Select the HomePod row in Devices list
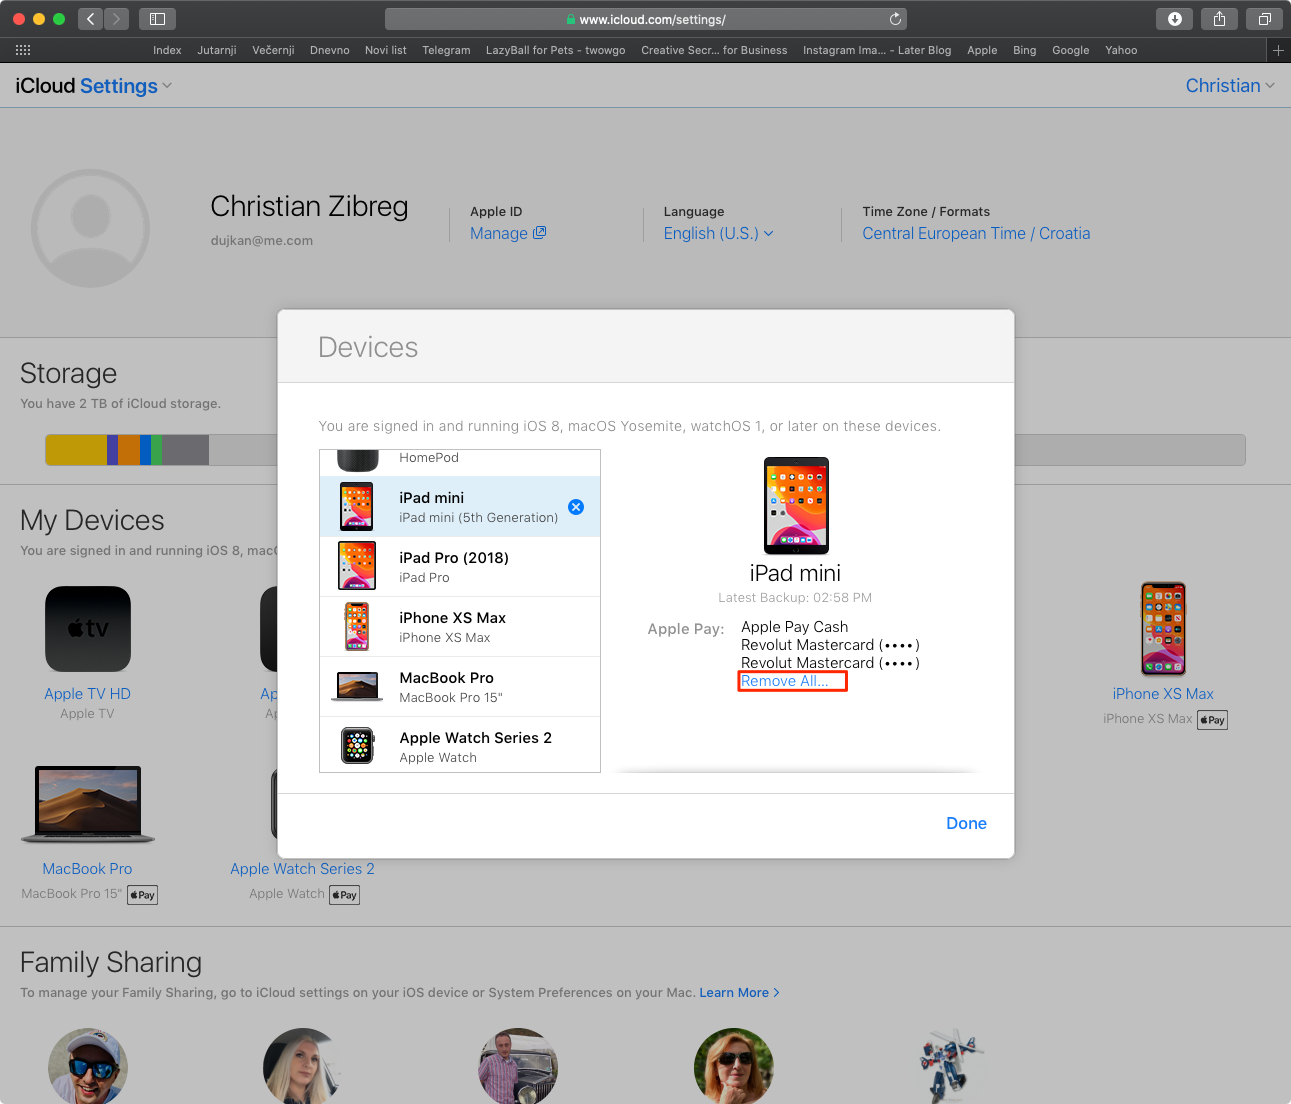The height and width of the screenshot is (1104, 1291). pyautogui.click(x=460, y=461)
